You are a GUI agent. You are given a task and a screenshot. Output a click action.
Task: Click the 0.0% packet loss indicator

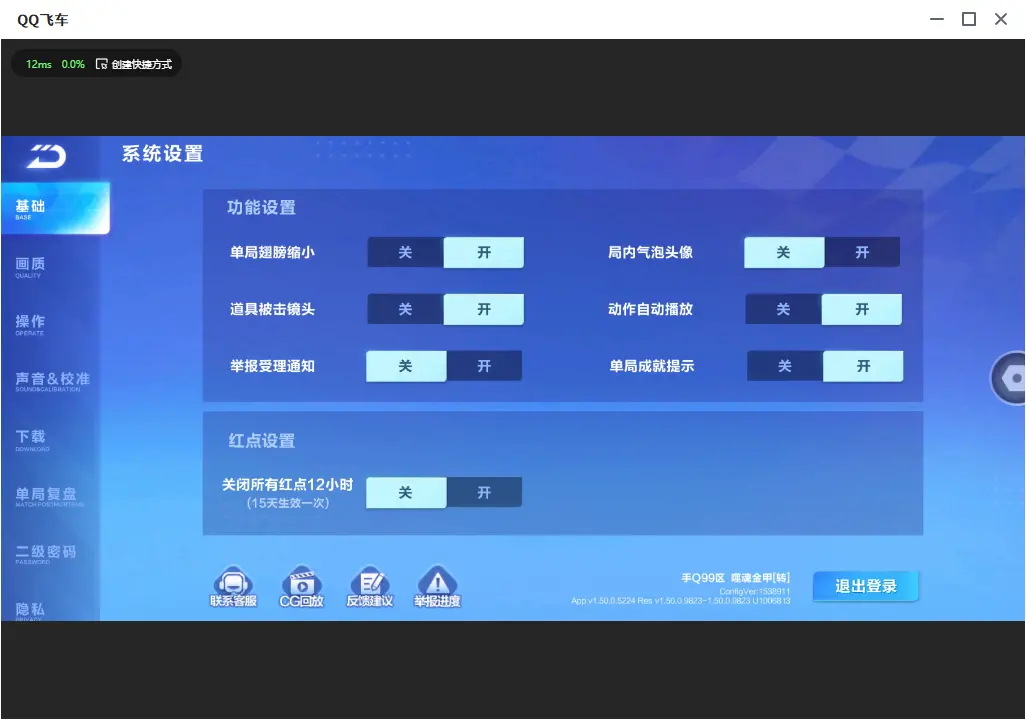73,64
